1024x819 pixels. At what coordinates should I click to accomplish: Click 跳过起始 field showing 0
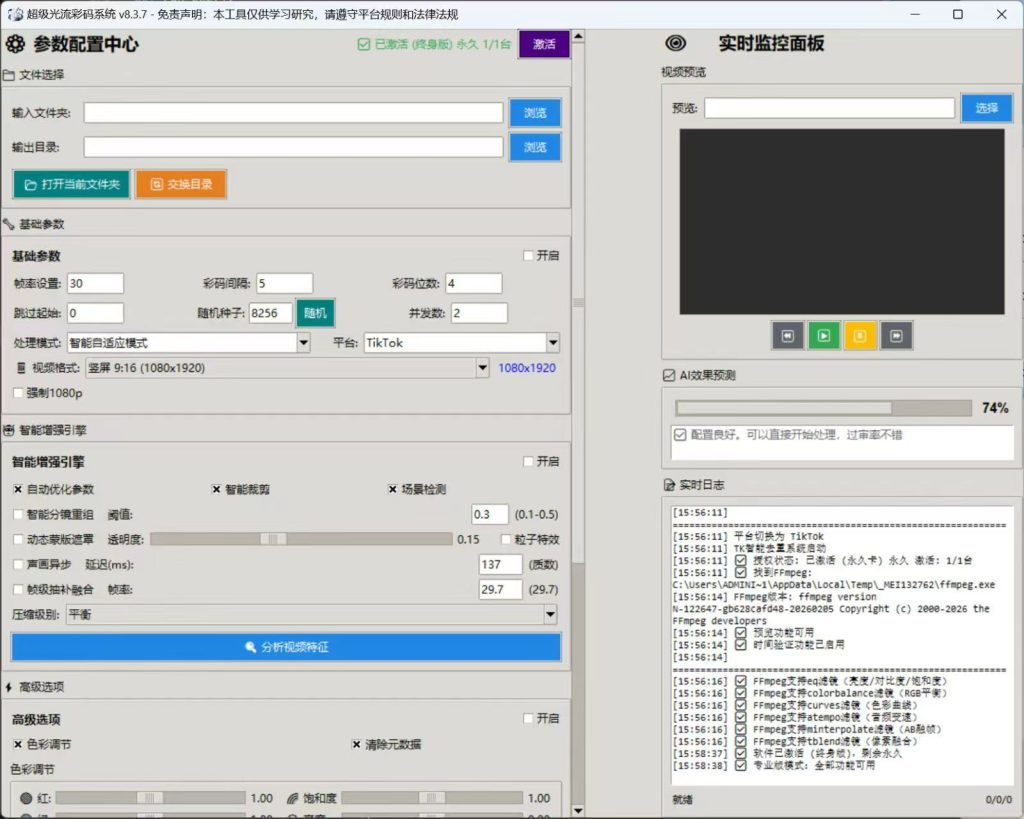tap(95, 313)
